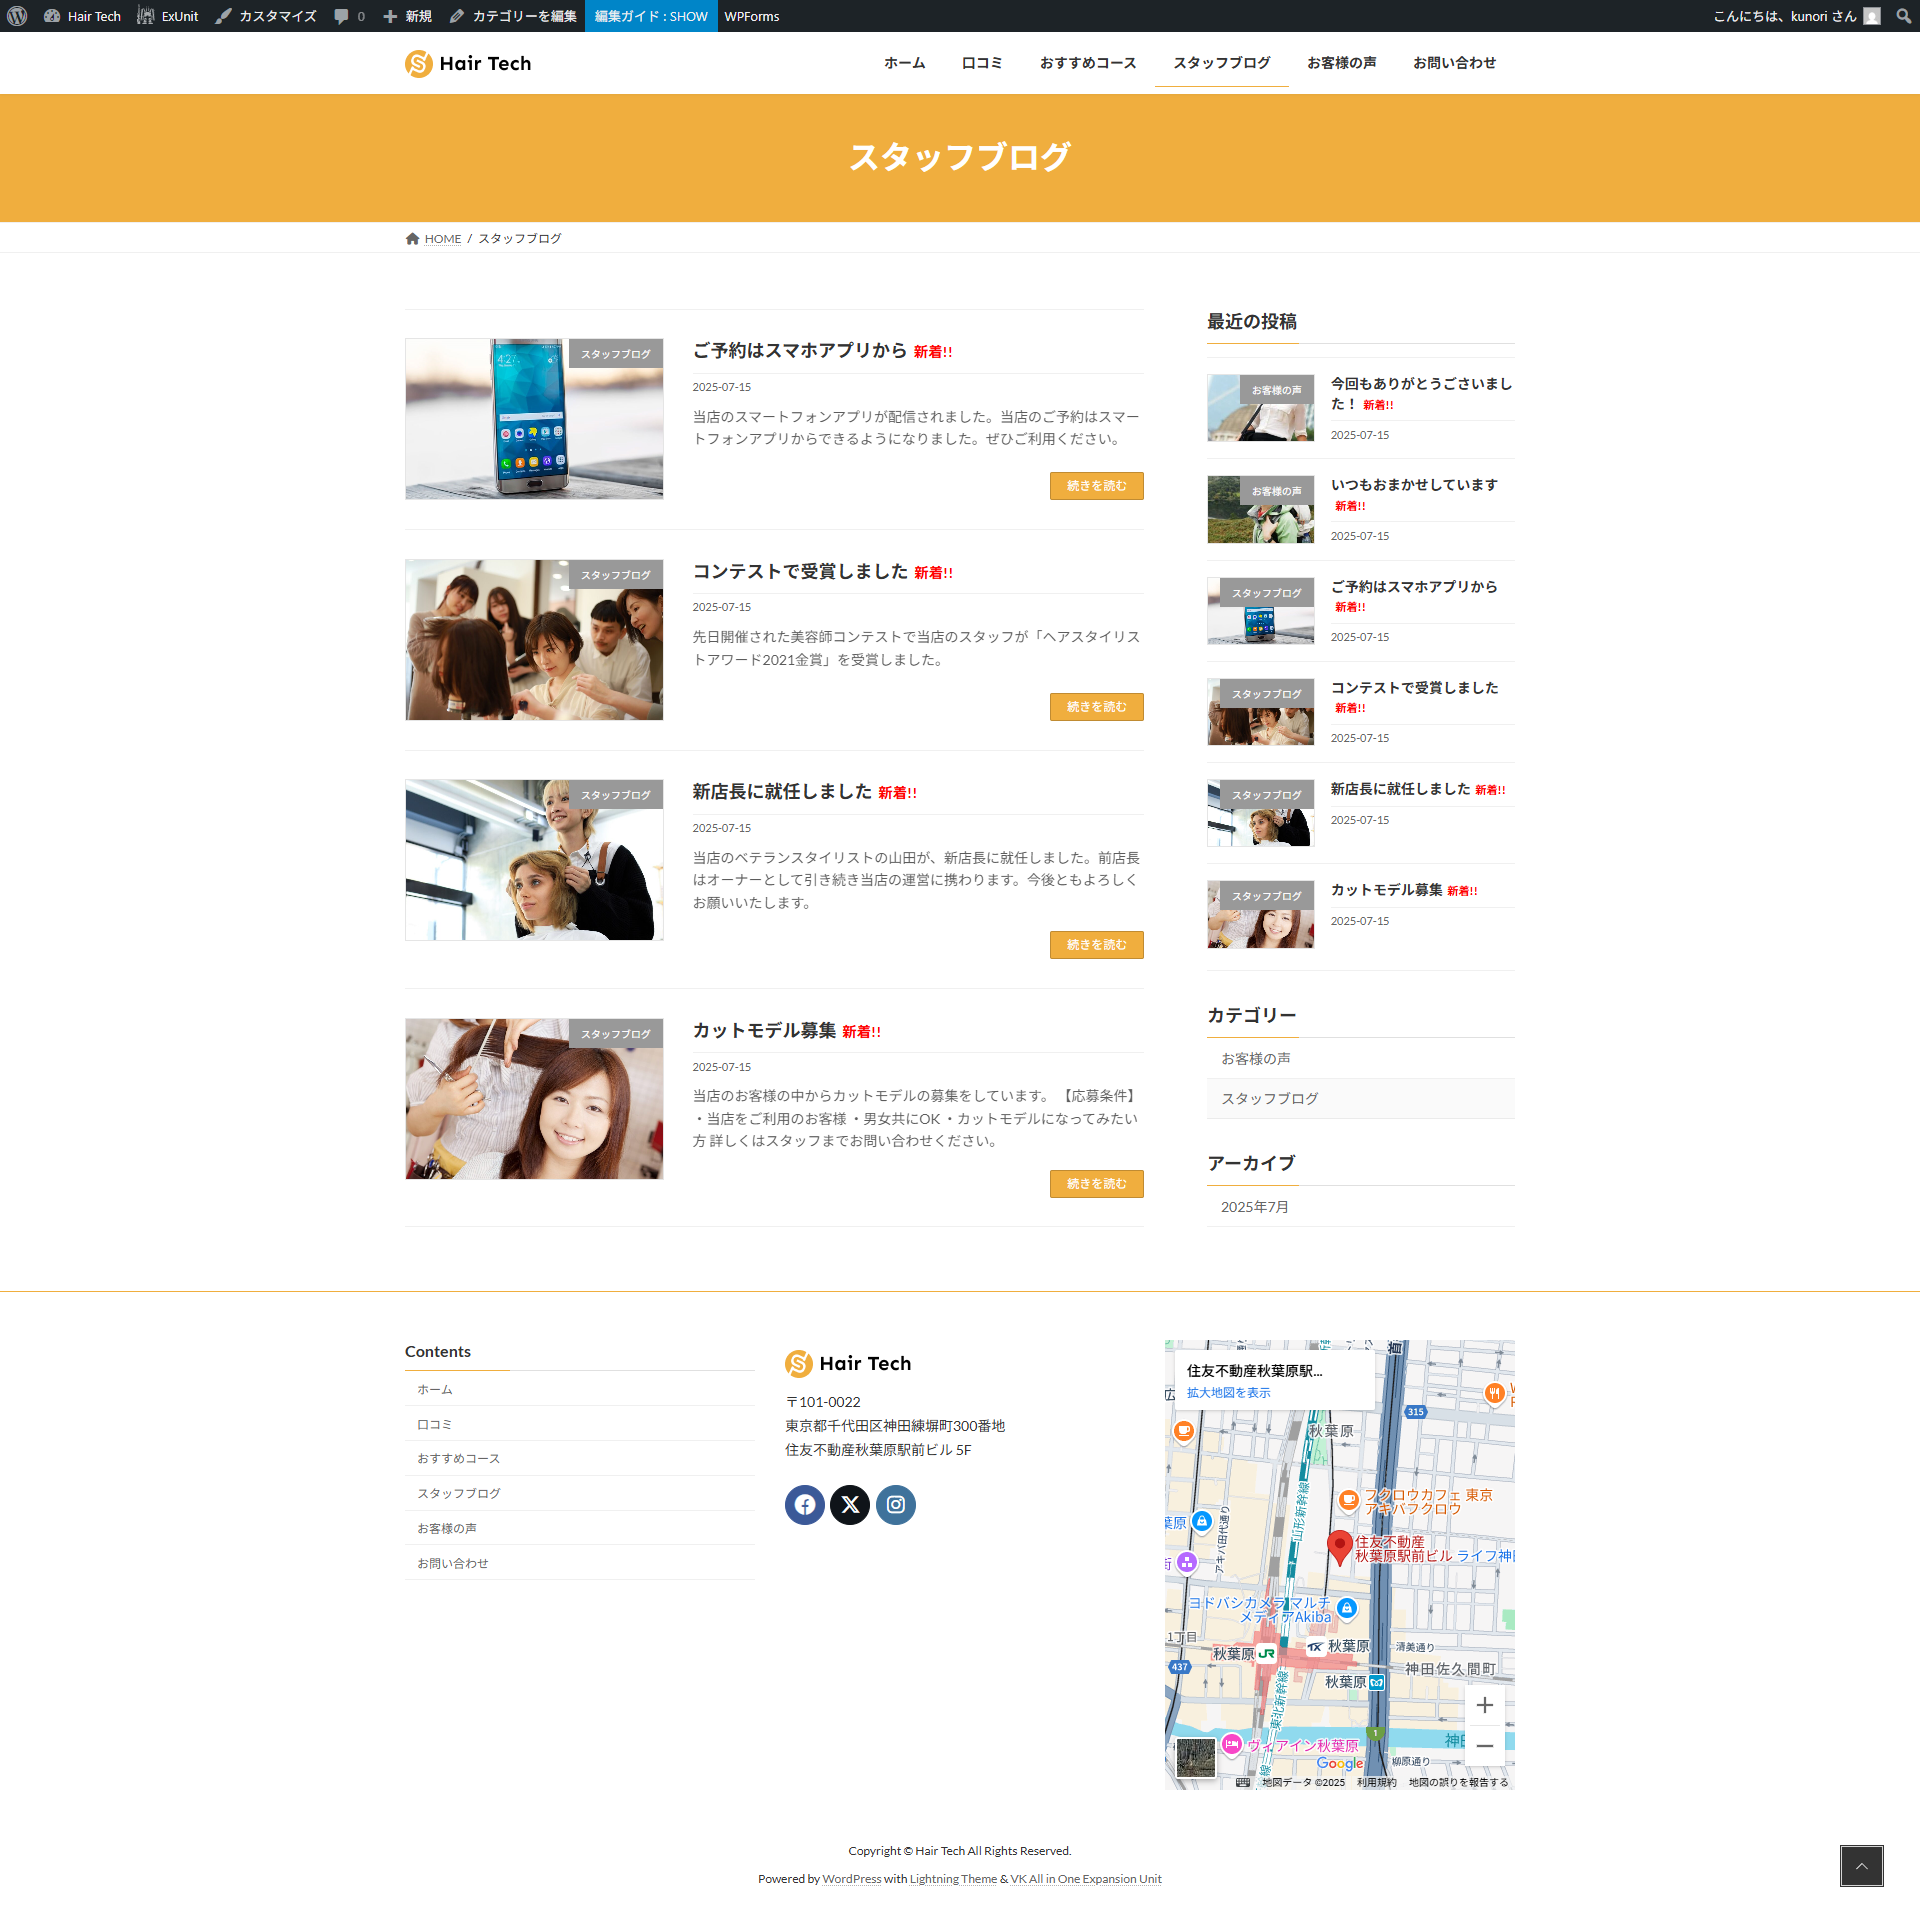Screen dimensions: 1920x1914
Task: Click the home icon in breadcrumb
Action: (412, 239)
